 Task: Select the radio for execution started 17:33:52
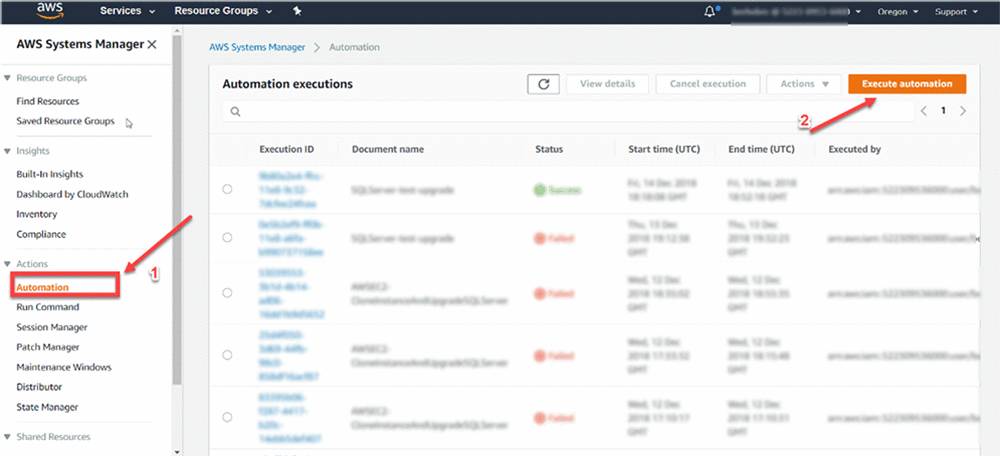(228, 355)
